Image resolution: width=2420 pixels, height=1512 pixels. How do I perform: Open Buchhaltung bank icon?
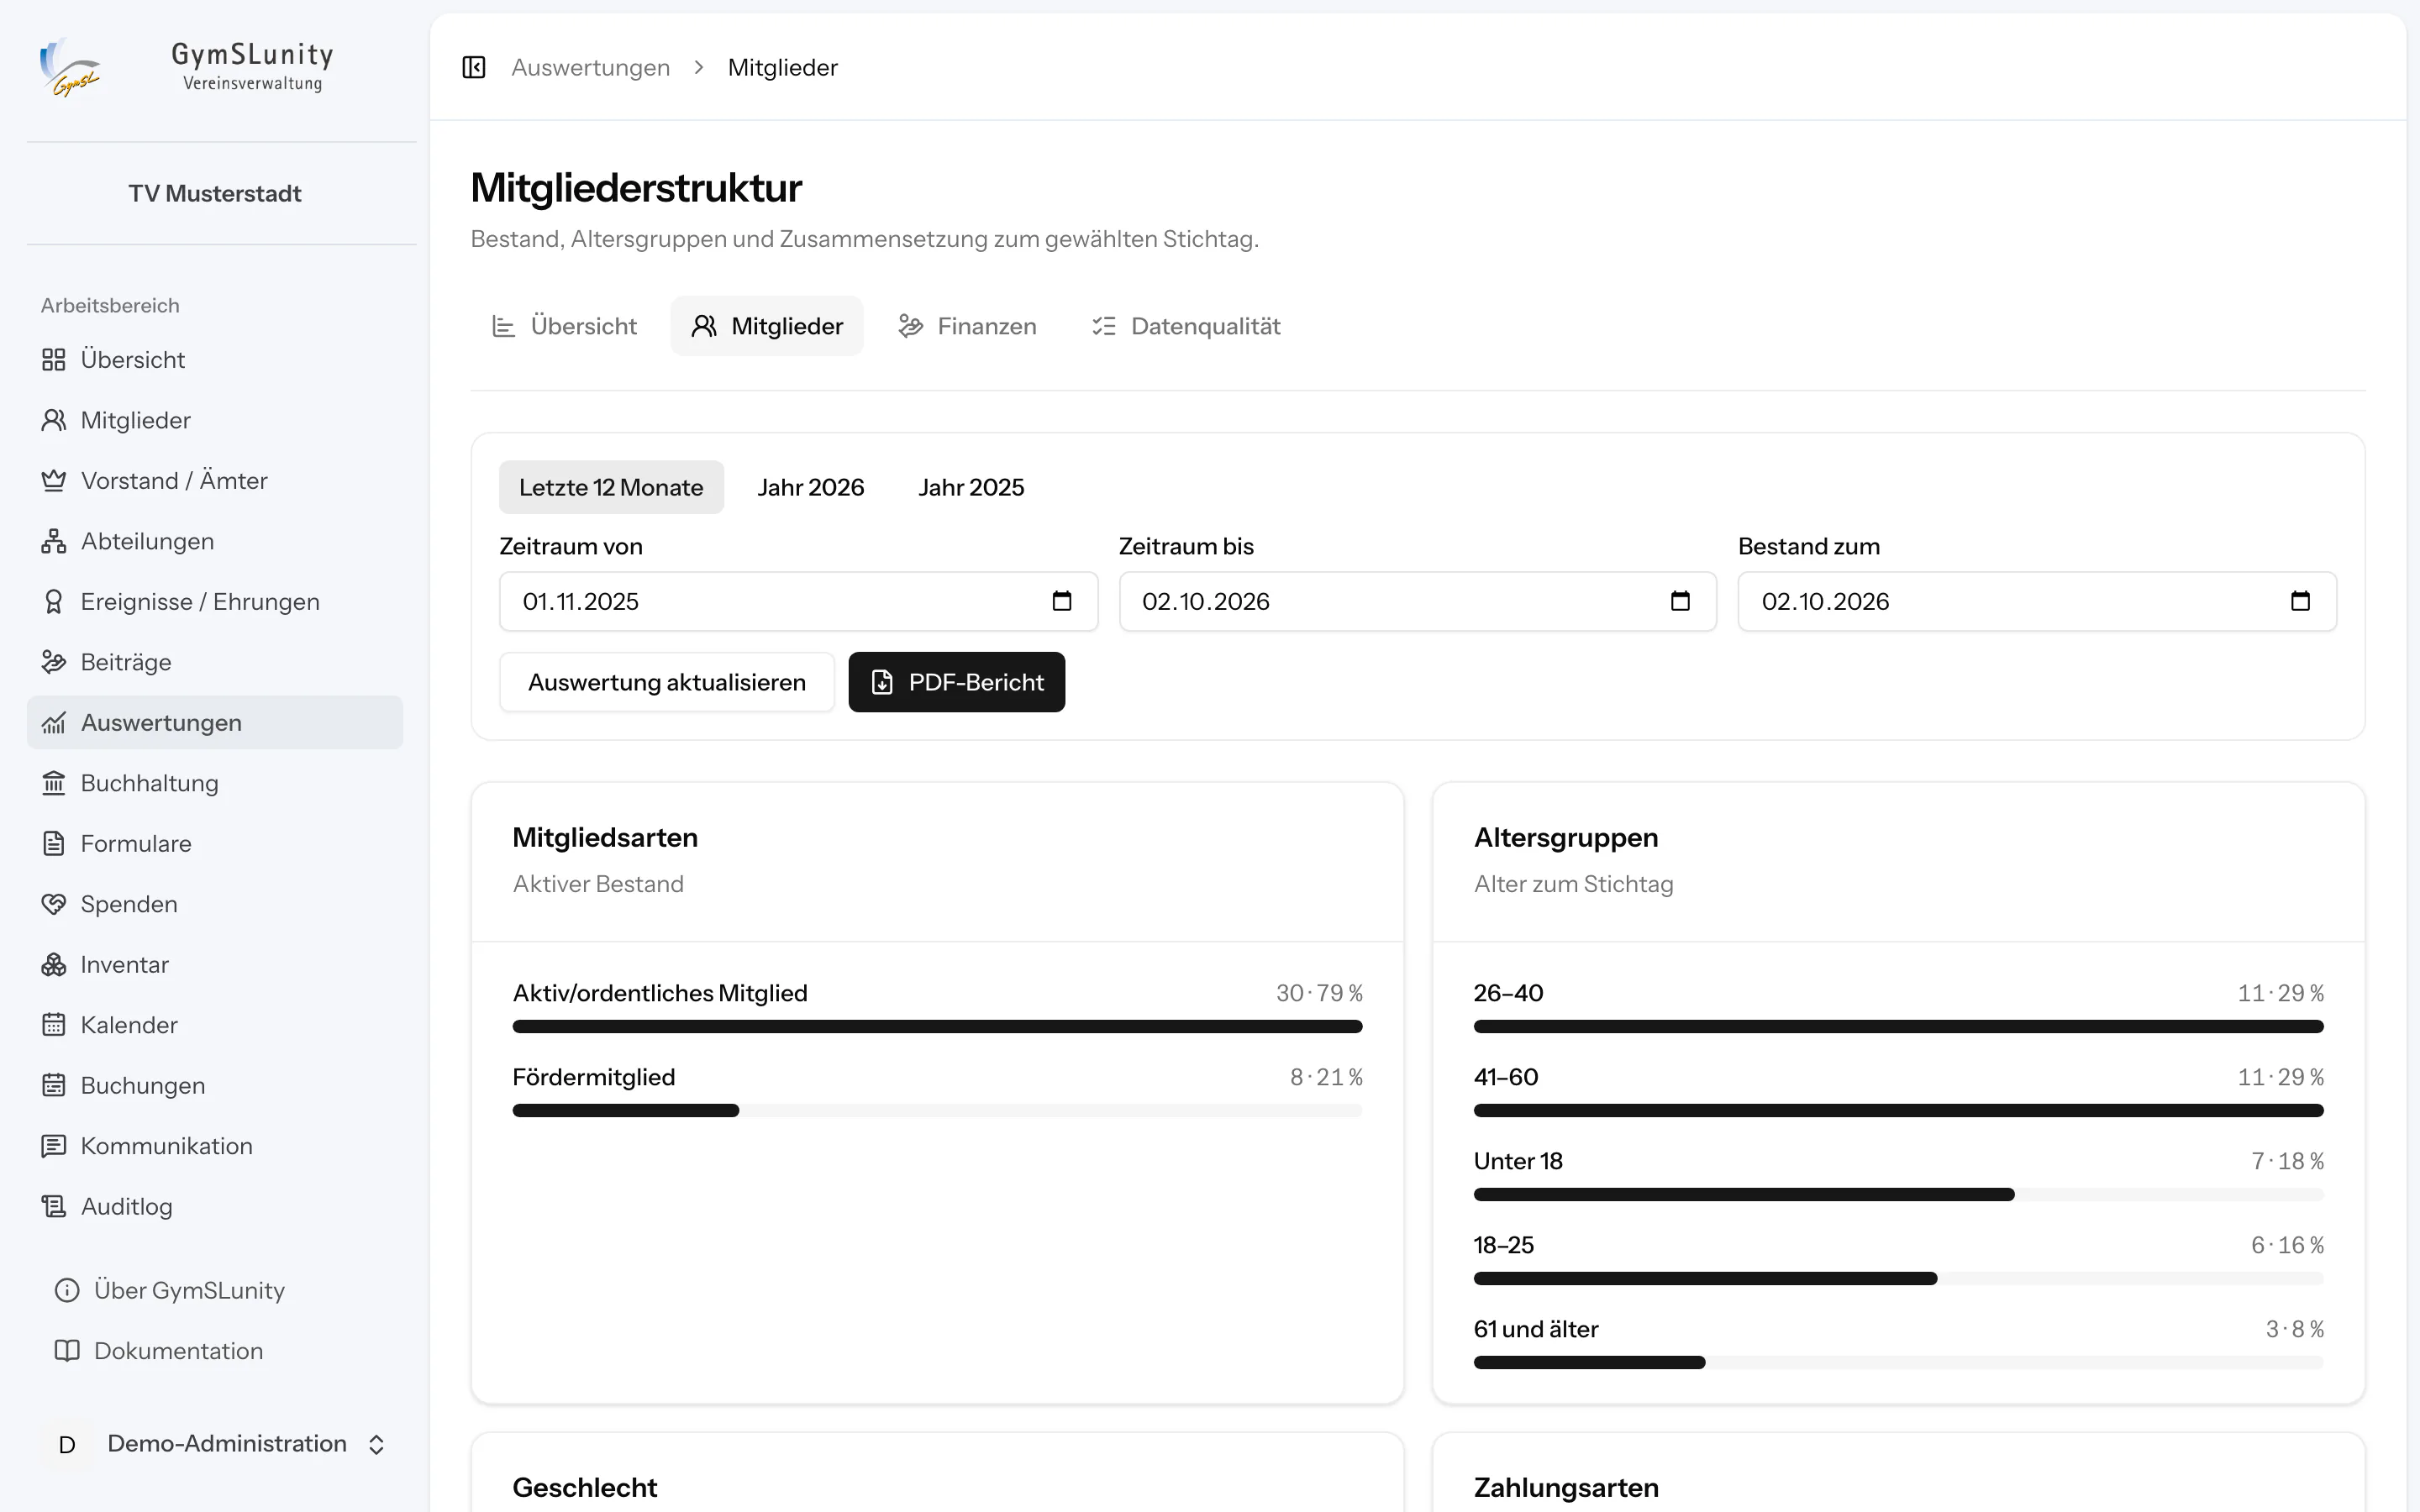[x=53, y=783]
